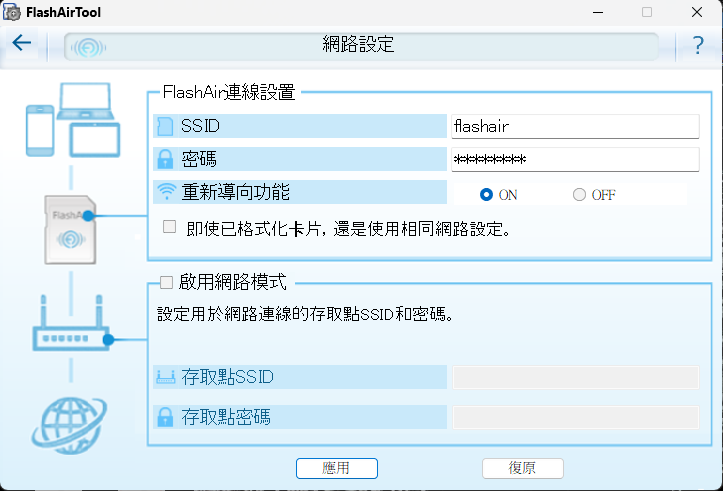
Task: Click the 復原 restore button
Action: (522, 468)
